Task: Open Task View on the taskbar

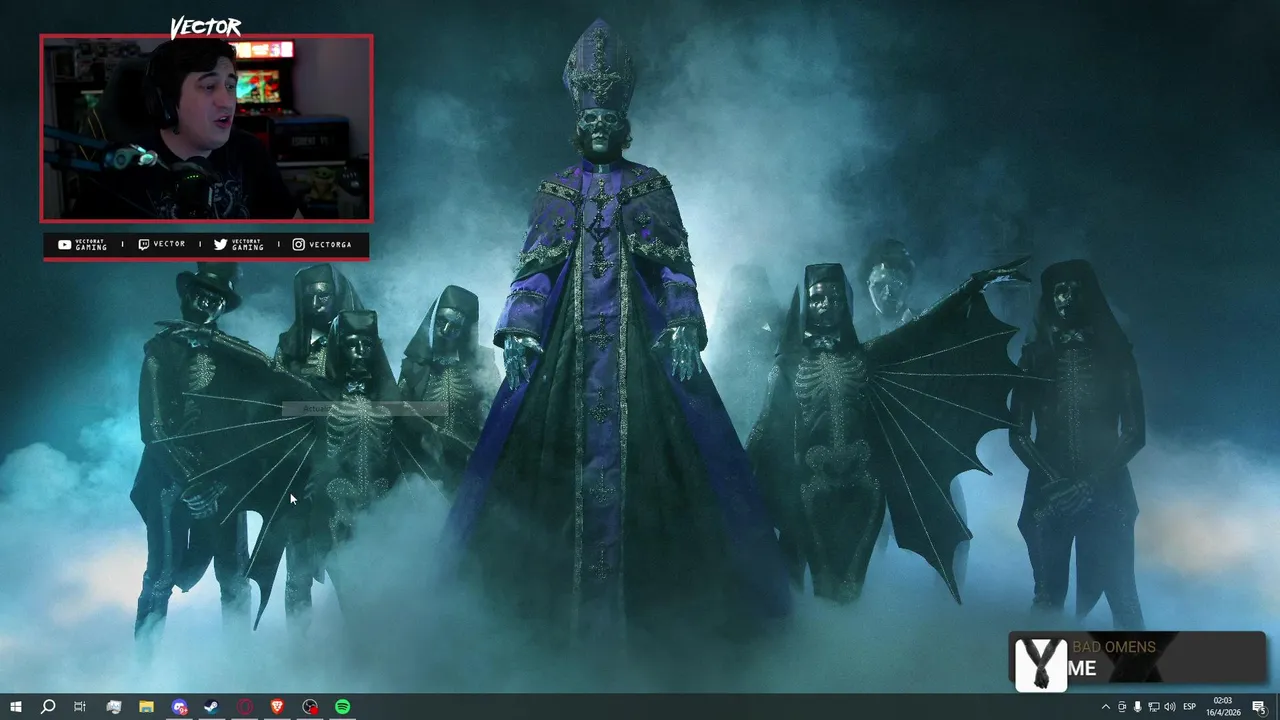Action: pyautogui.click(x=80, y=707)
